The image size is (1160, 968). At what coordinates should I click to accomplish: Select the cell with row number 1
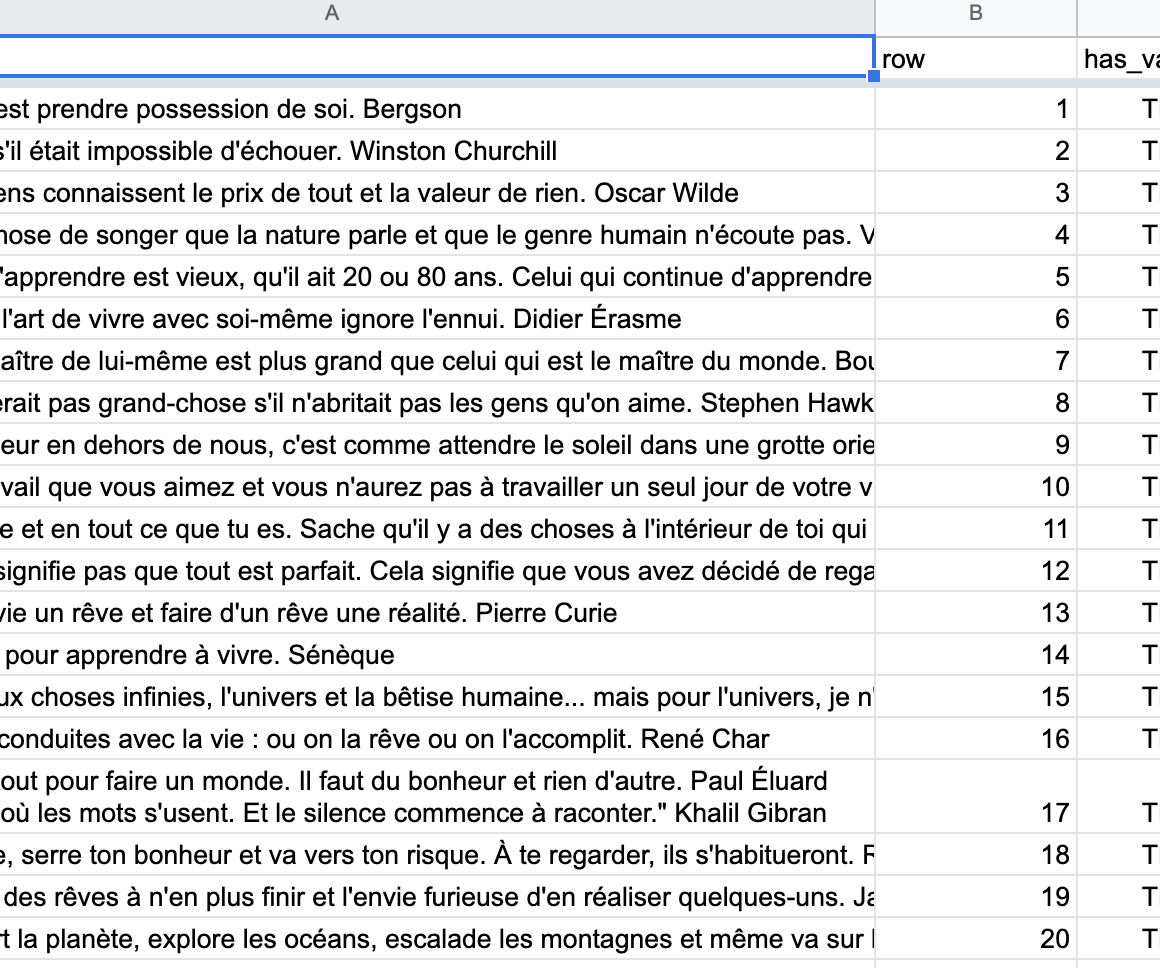pos(975,109)
